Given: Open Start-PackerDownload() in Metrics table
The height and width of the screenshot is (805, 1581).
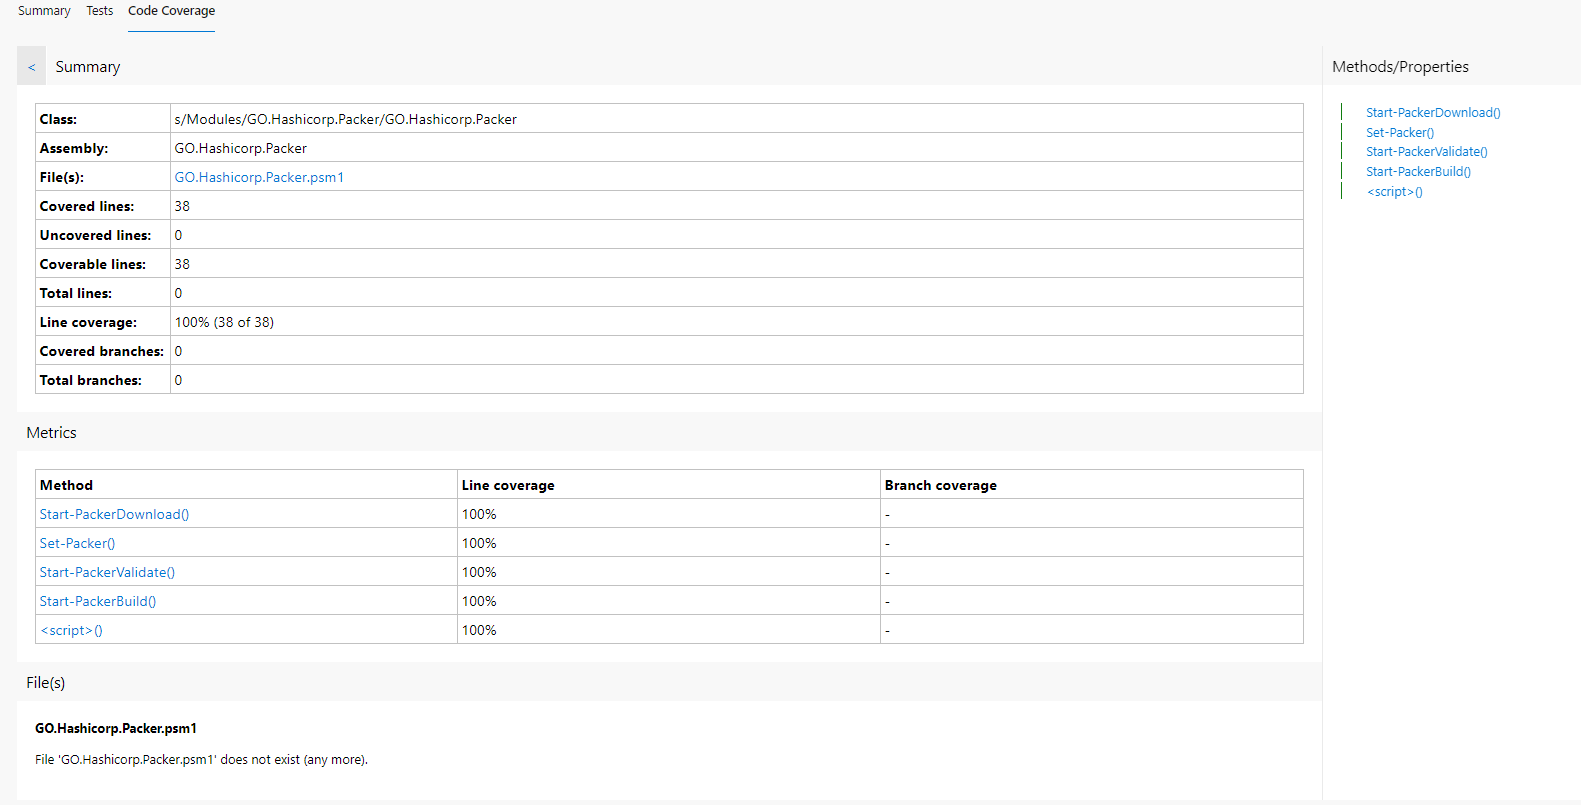Looking at the screenshot, I should (x=114, y=514).
